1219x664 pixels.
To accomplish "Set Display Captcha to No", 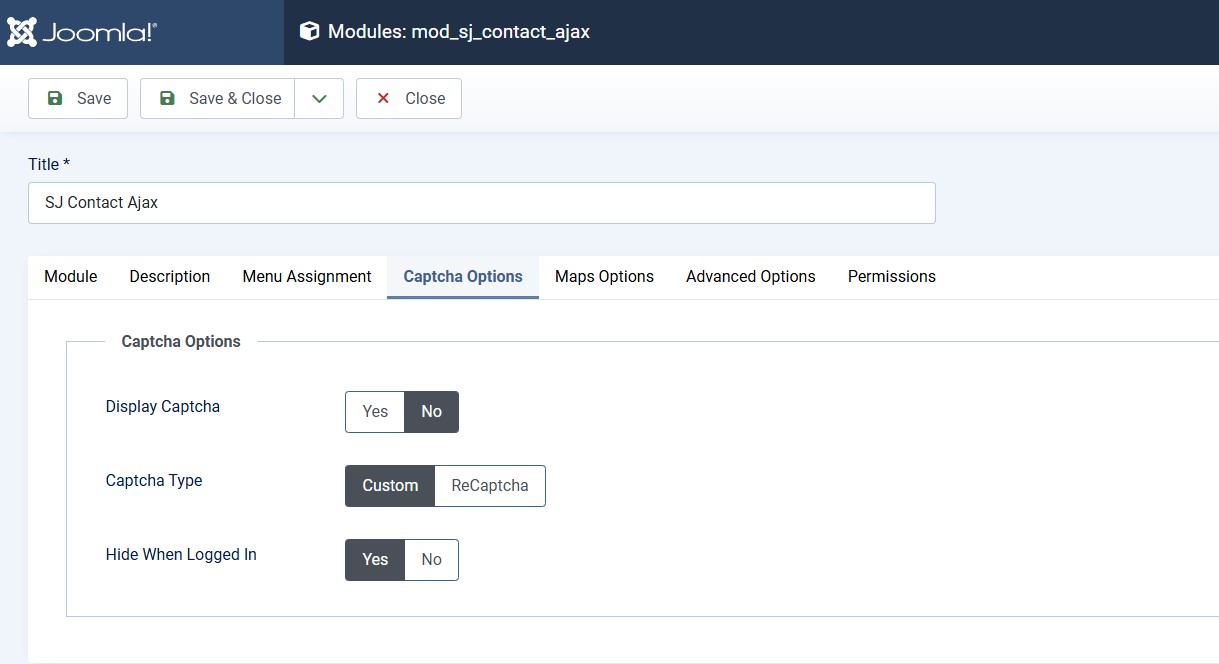I will click(x=431, y=412).
